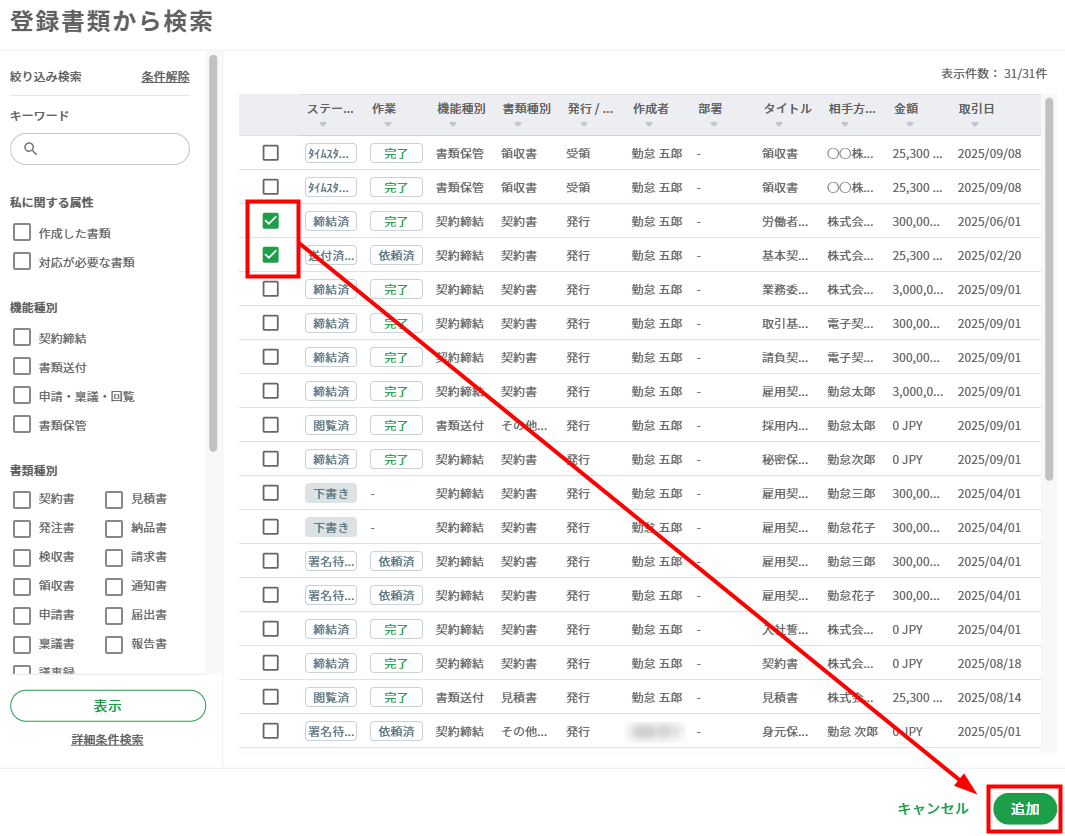Screen dimensions: 1065x836
Task: Click 追加 to add selected documents
Action: tap(1025, 809)
